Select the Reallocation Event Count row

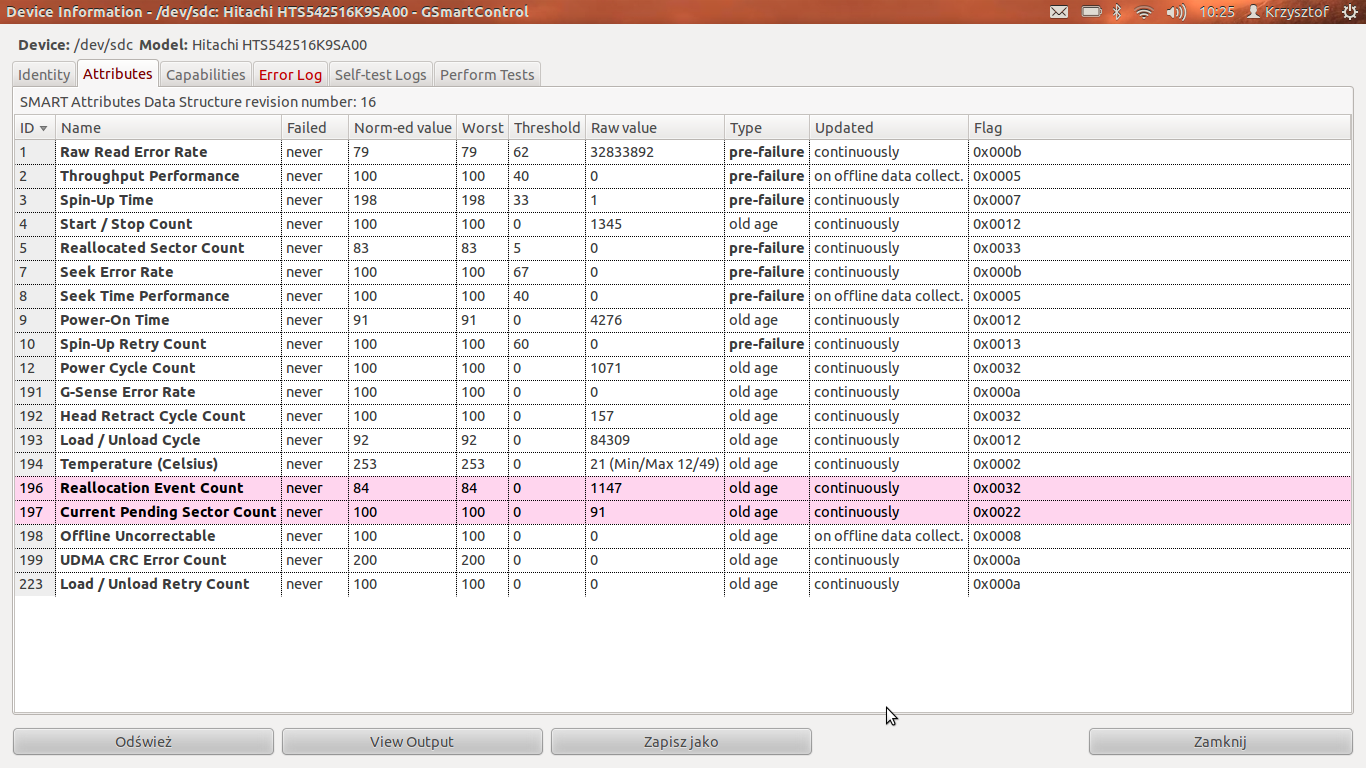[x=683, y=488]
